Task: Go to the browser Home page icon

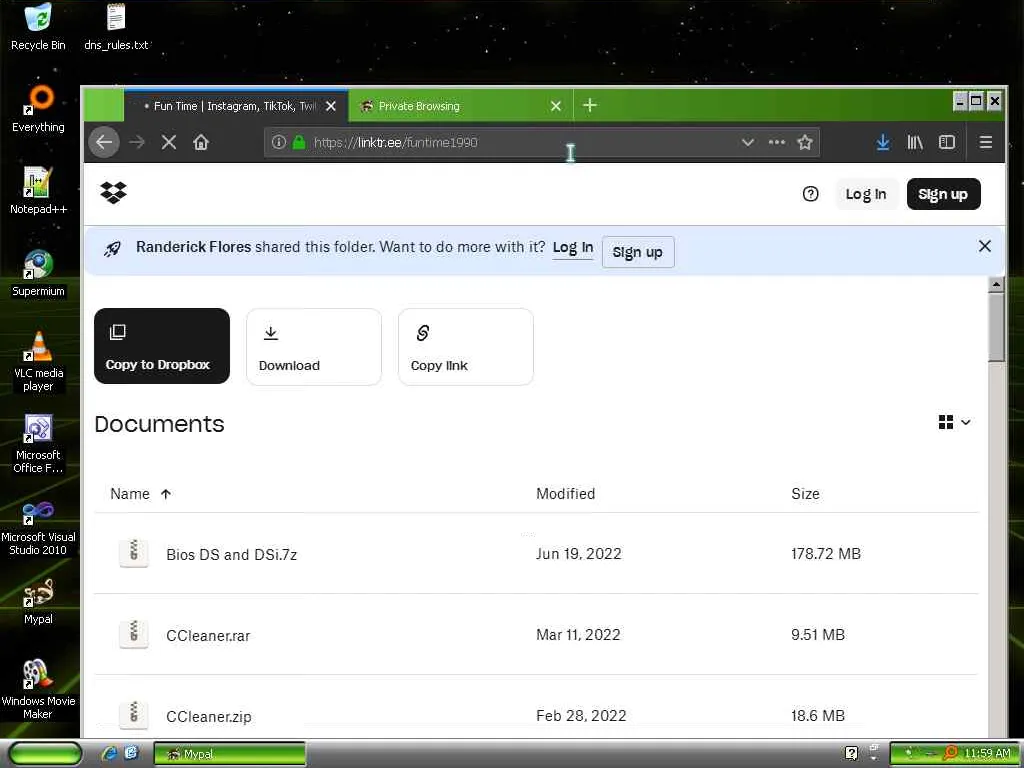Action: click(x=201, y=142)
